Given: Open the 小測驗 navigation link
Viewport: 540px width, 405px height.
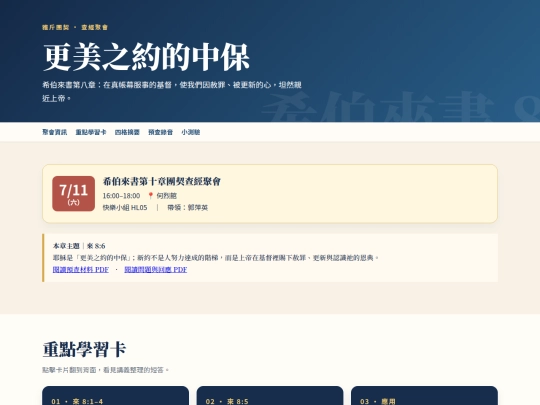Looking at the screenshot, I should (191, 132).
